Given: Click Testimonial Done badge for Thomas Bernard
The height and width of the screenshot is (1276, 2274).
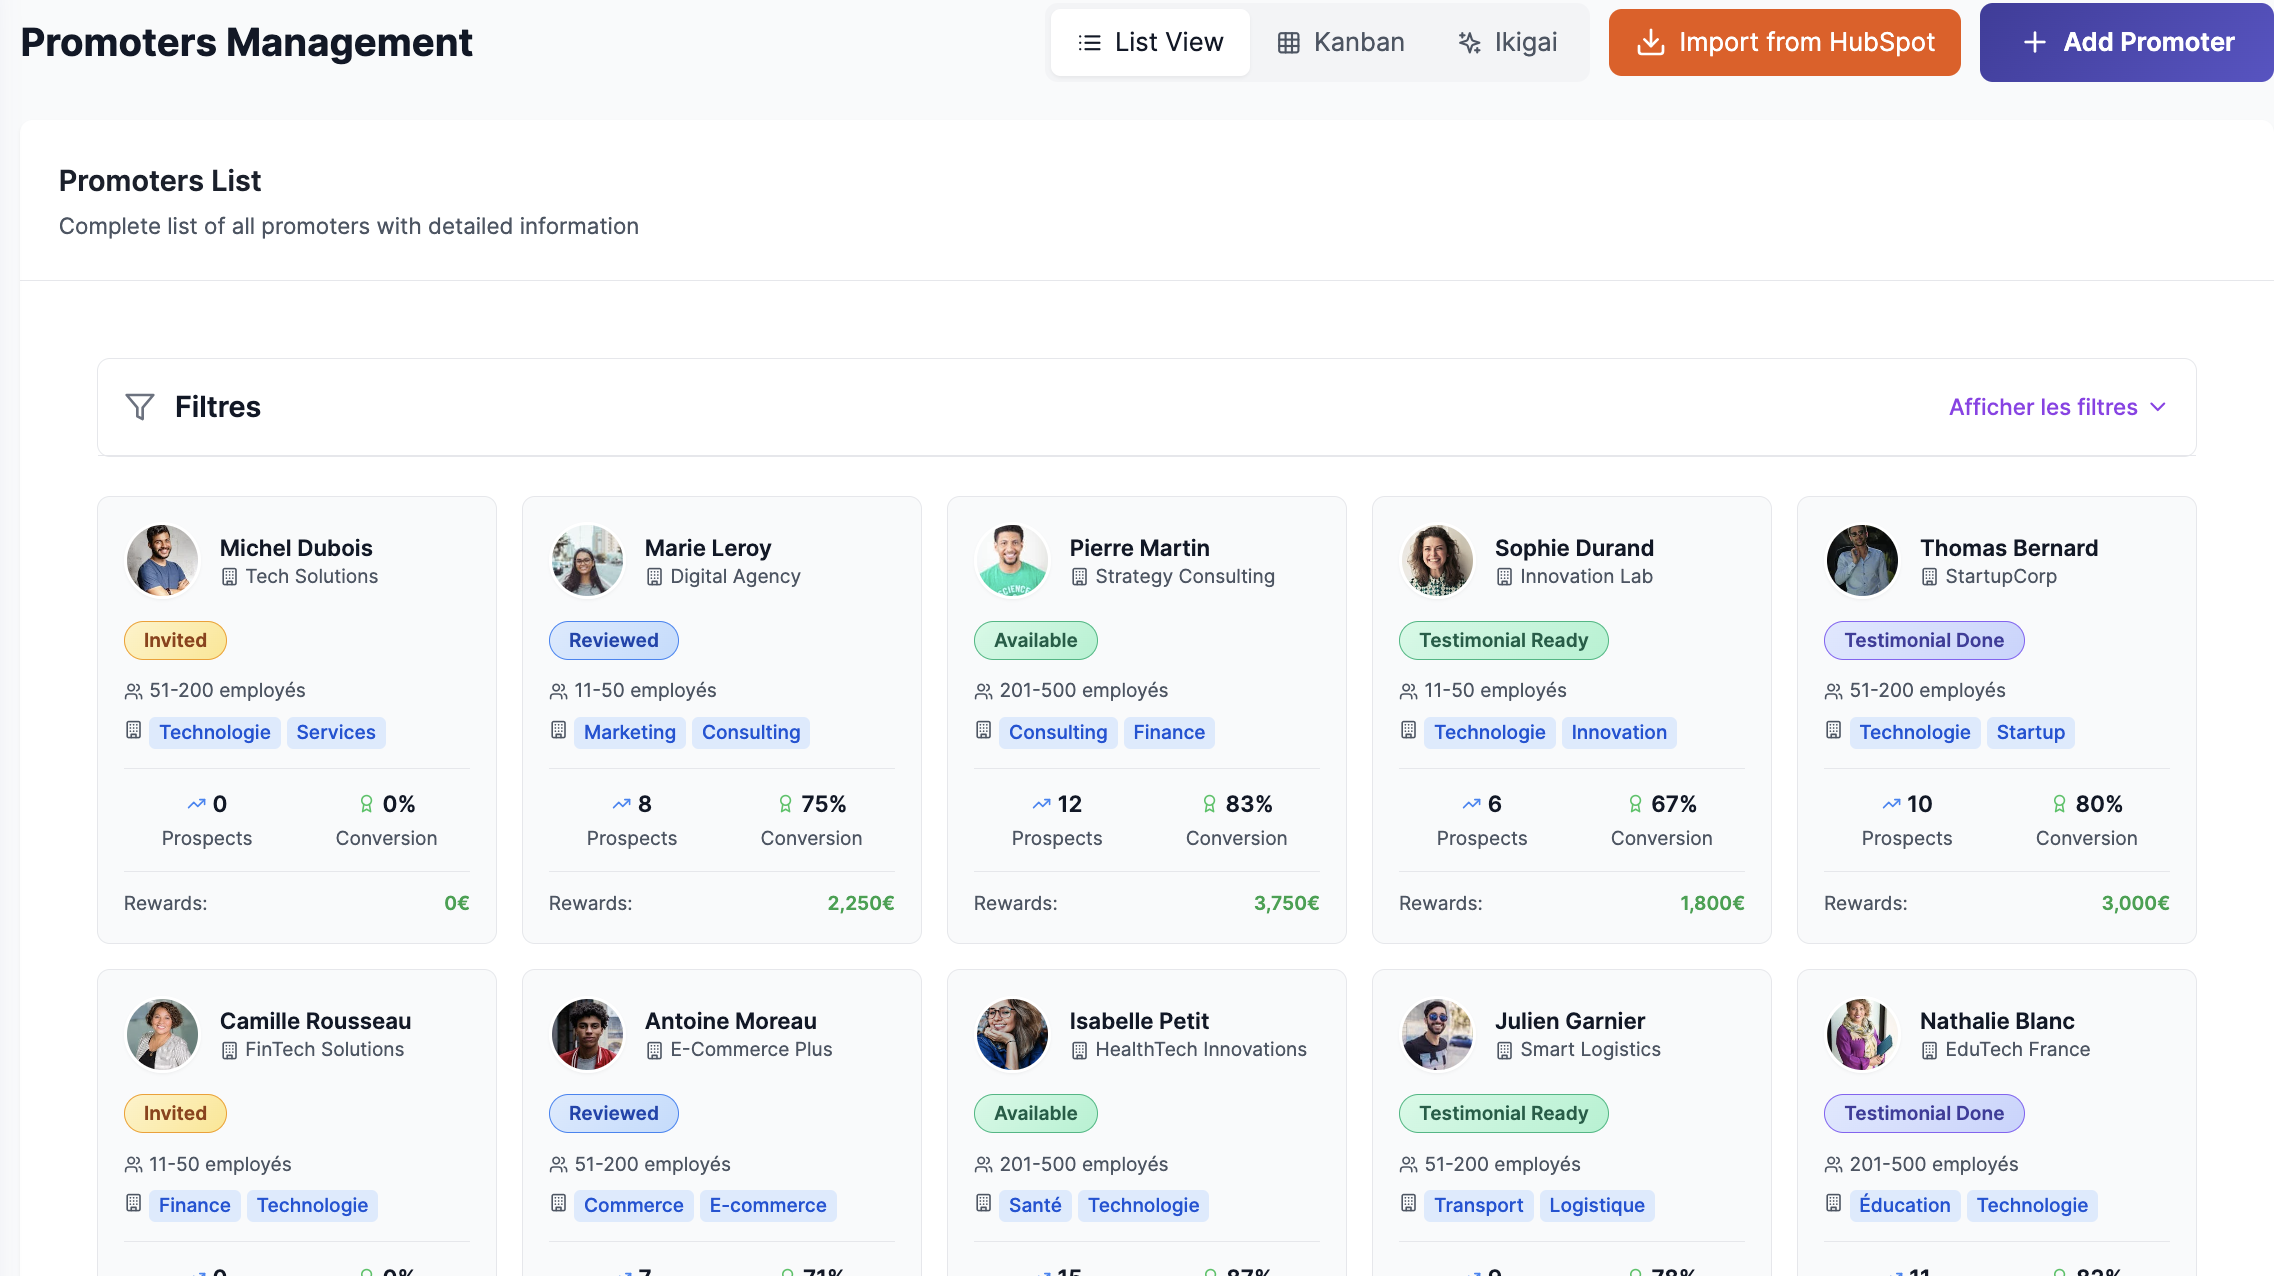Looking at the screenshot, I should pos(1924,640).
